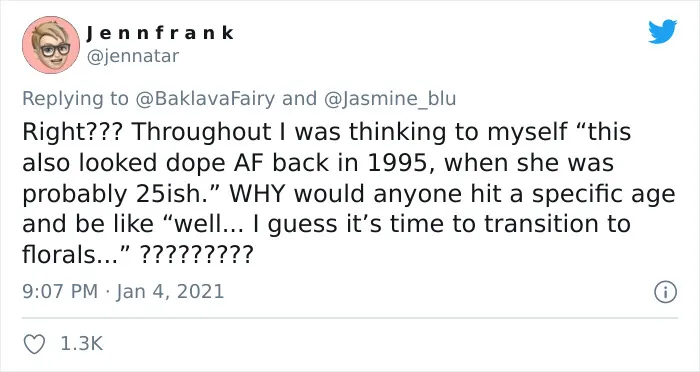Open the tweet info circle icon
Screen dimensions: 700x372
(665, 293)
